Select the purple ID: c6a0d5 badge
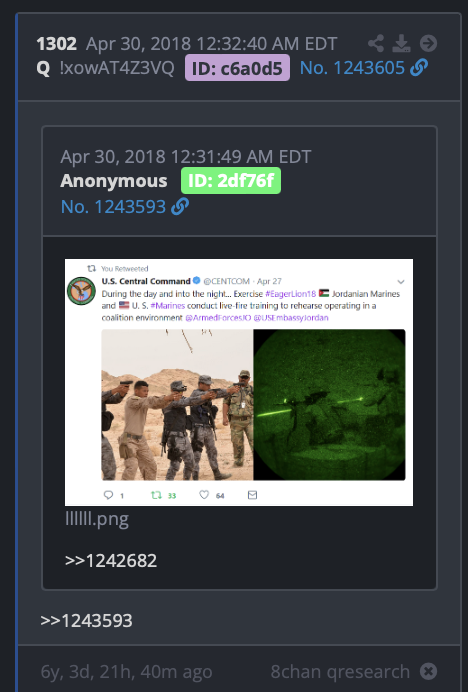Image resolution: width=468 pixels, height=692 pixels. point(237,68)
